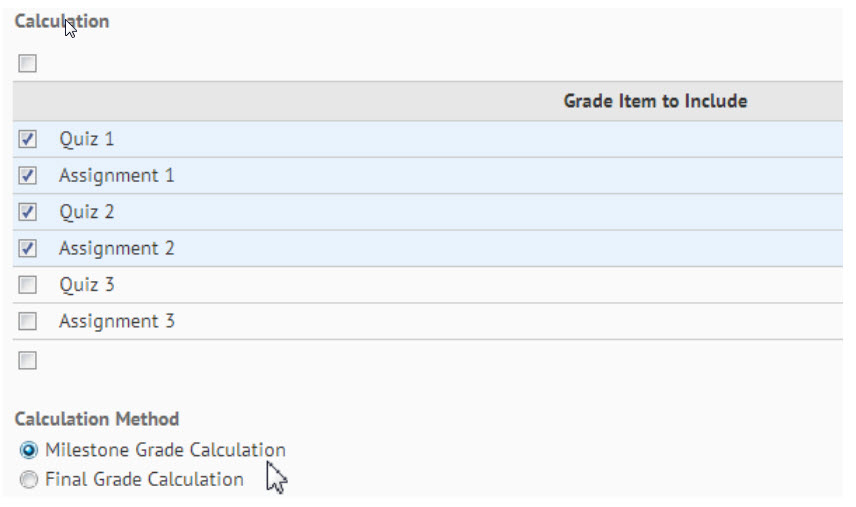Toggle the select-all checkbox above the table header
856x507 pixels.
tap(28, 64)
